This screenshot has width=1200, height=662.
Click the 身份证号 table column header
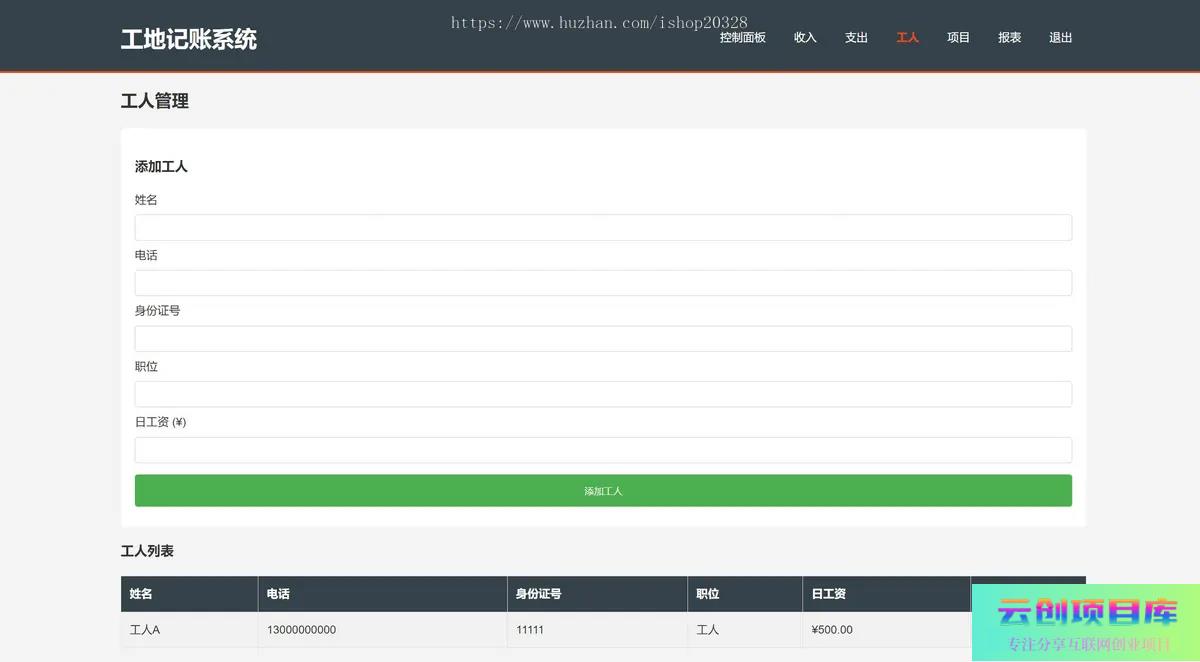[x=538, y=594]
